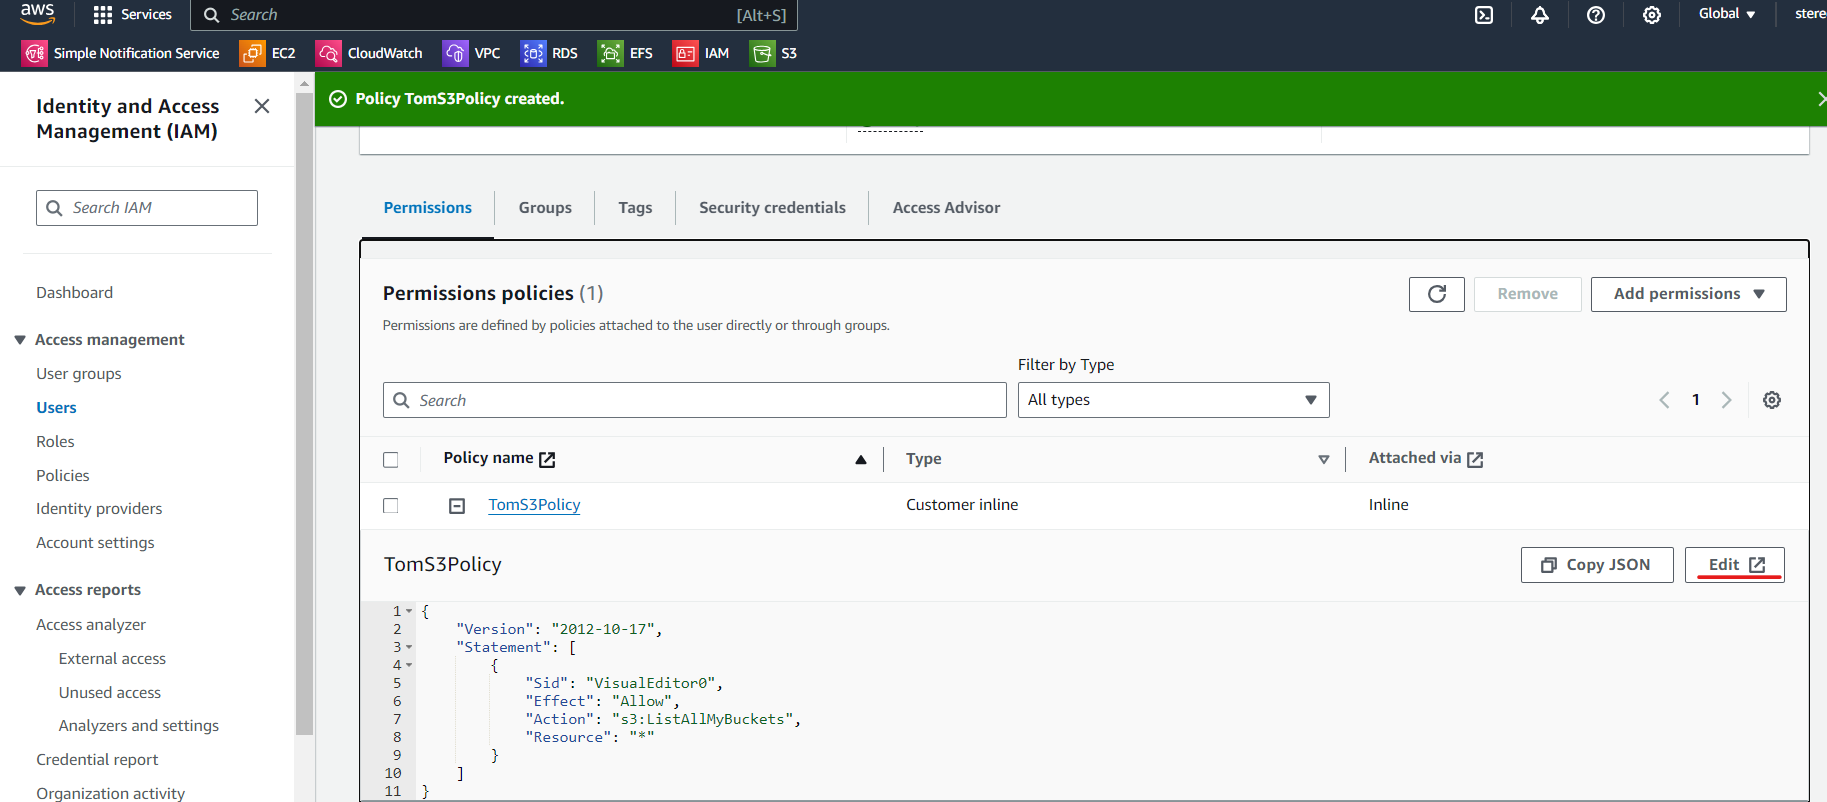The image size is (1827, 802).
Task: Open console settings gear in top bar
Action: tap(1652, 14)
